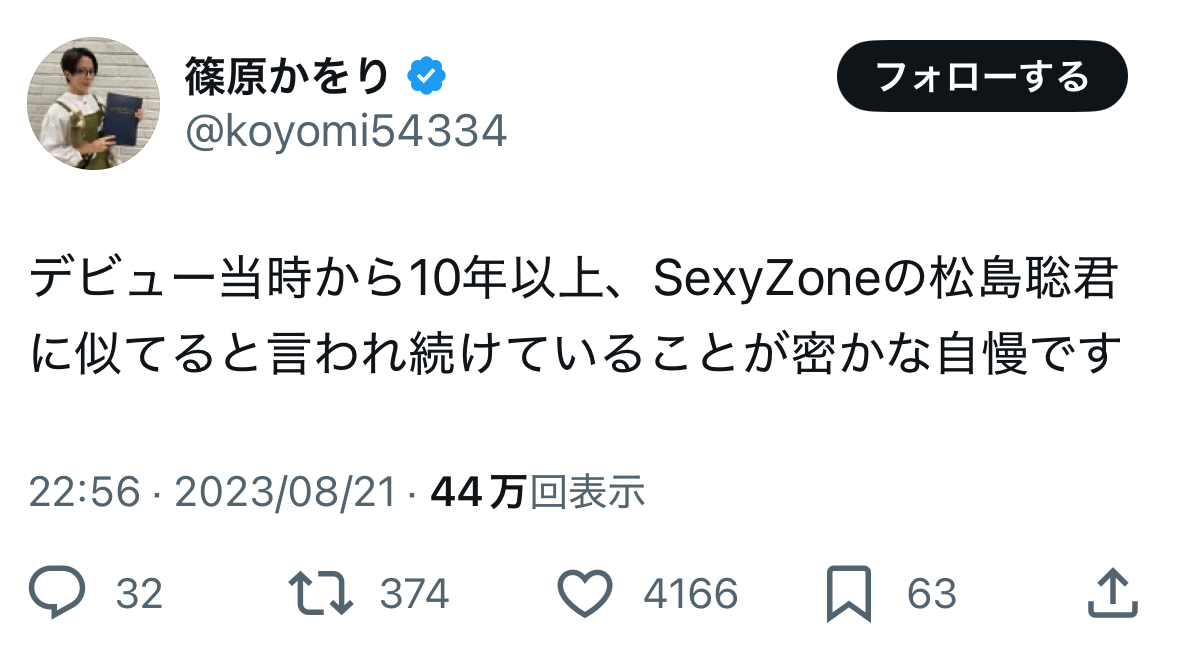The width and height of the screenshot is (1179, 669).
Task: Follow with the フォローする button
Action: (982, 76)
